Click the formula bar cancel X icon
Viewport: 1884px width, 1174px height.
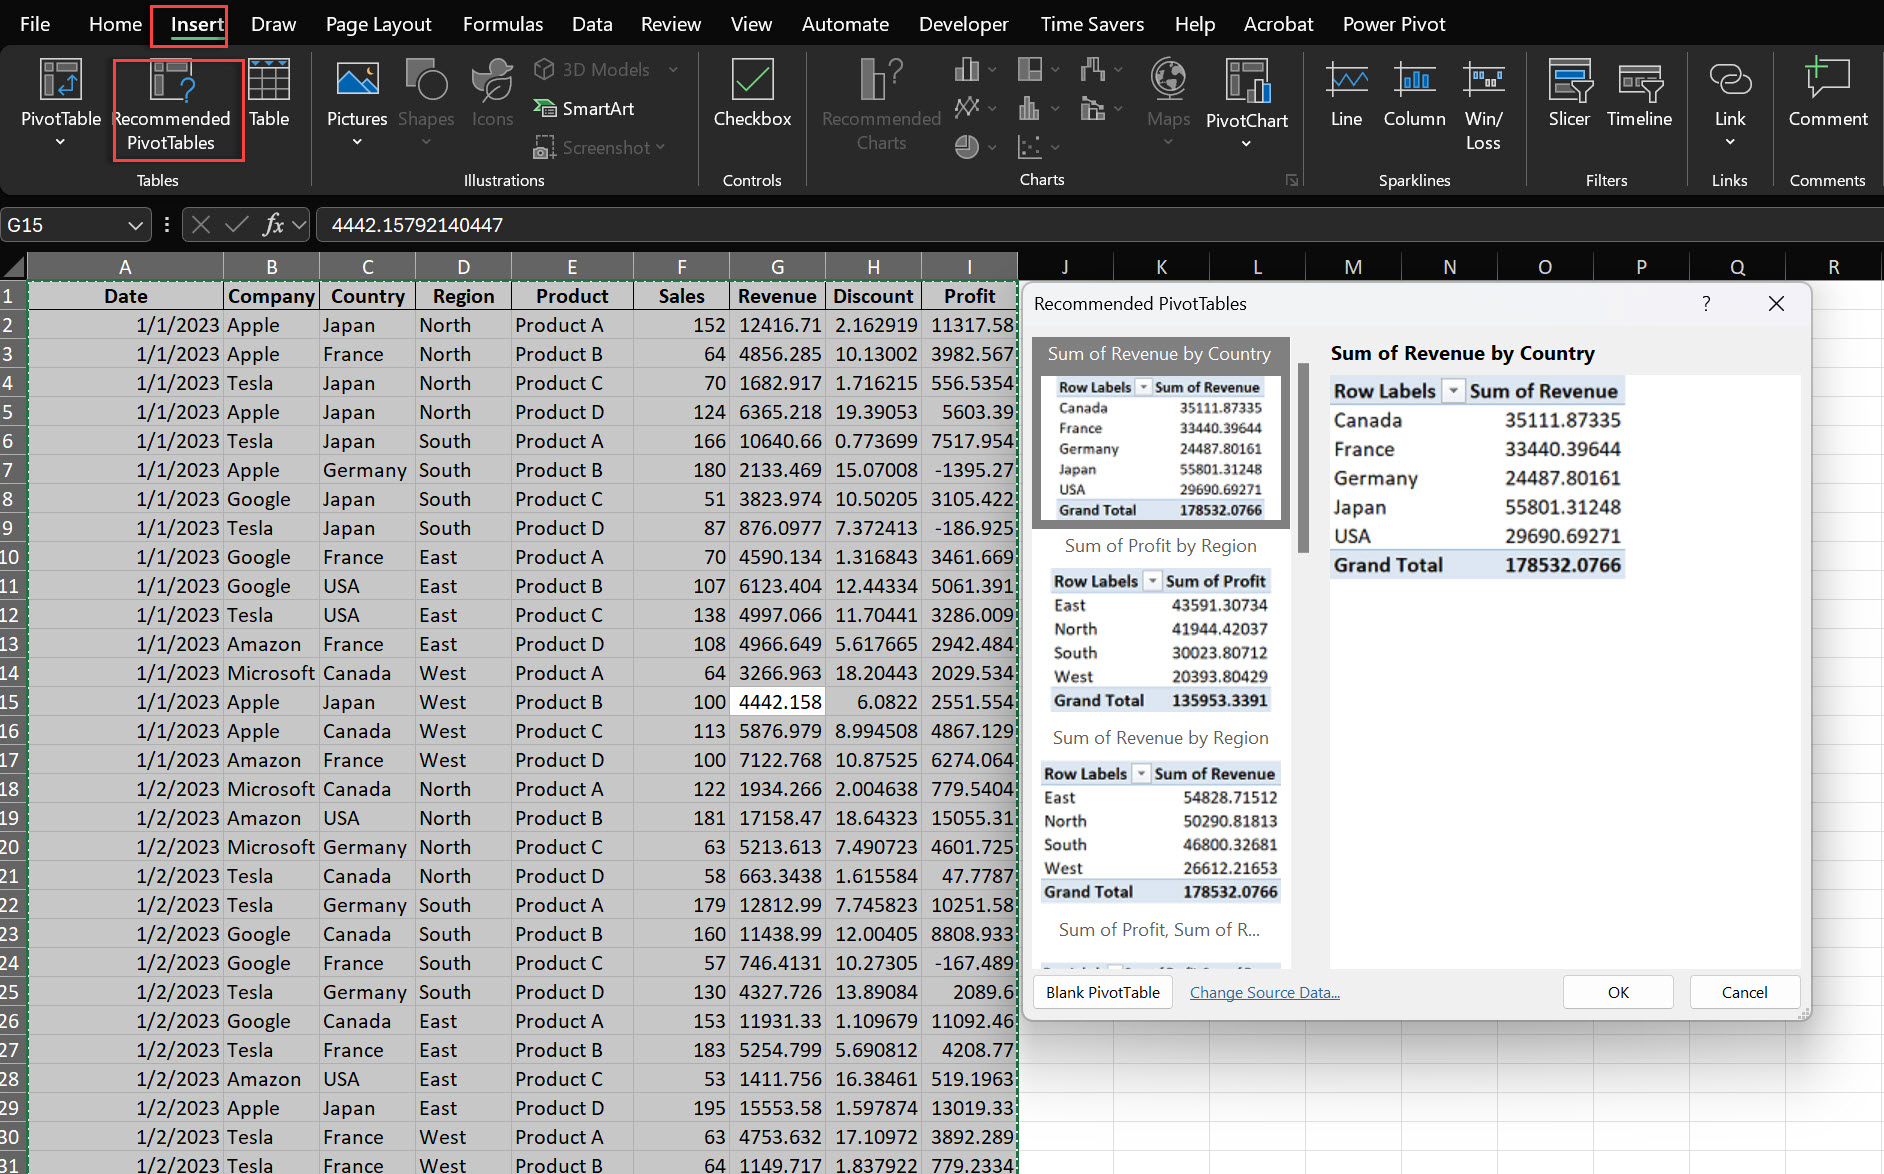(201, 224)
